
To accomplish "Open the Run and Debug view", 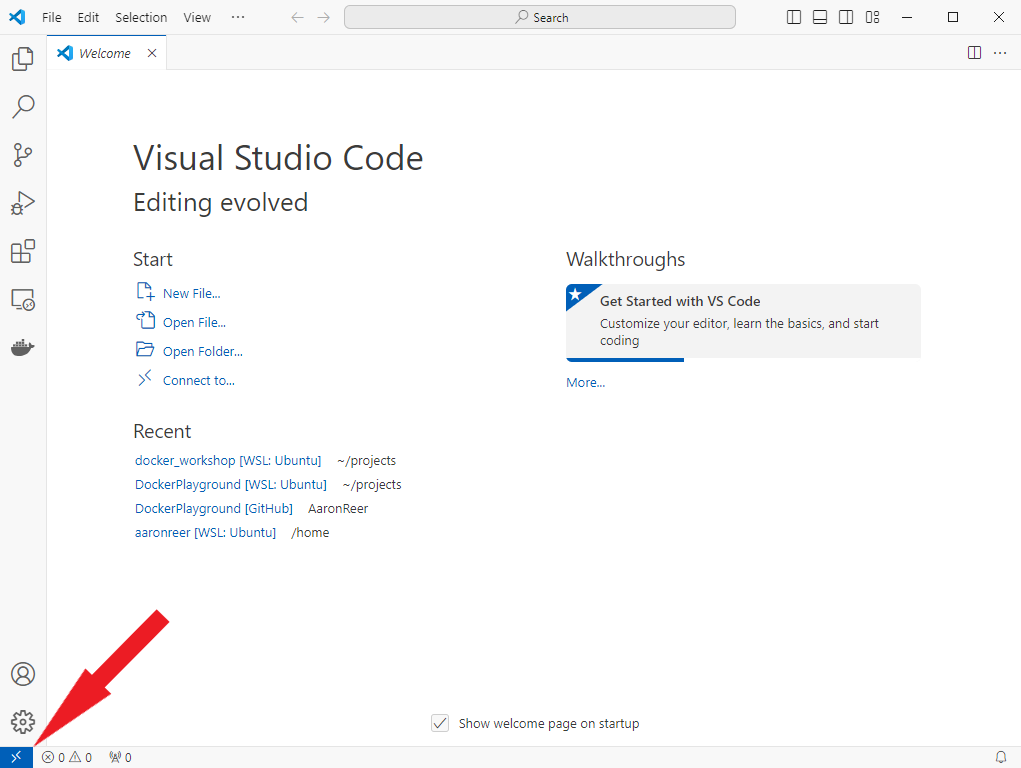I will (22, 203).
